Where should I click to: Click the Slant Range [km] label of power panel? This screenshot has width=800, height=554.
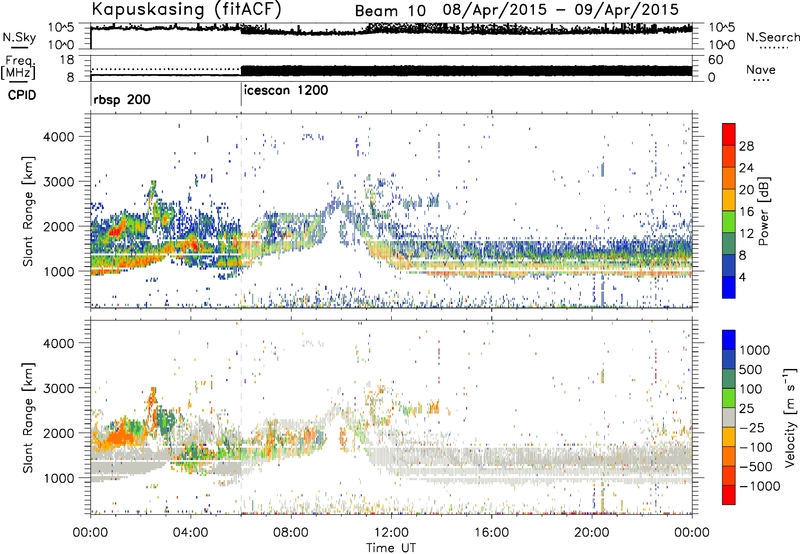(x=28, y=211)
